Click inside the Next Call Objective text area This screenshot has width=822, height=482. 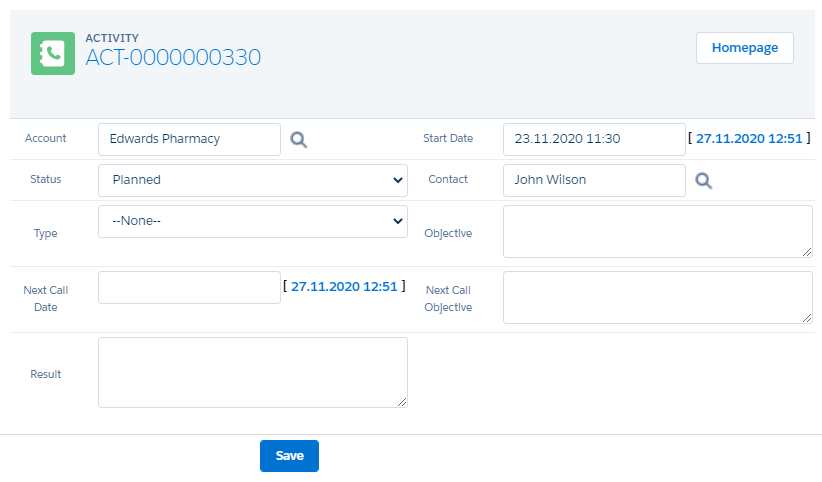coord(657,297)
